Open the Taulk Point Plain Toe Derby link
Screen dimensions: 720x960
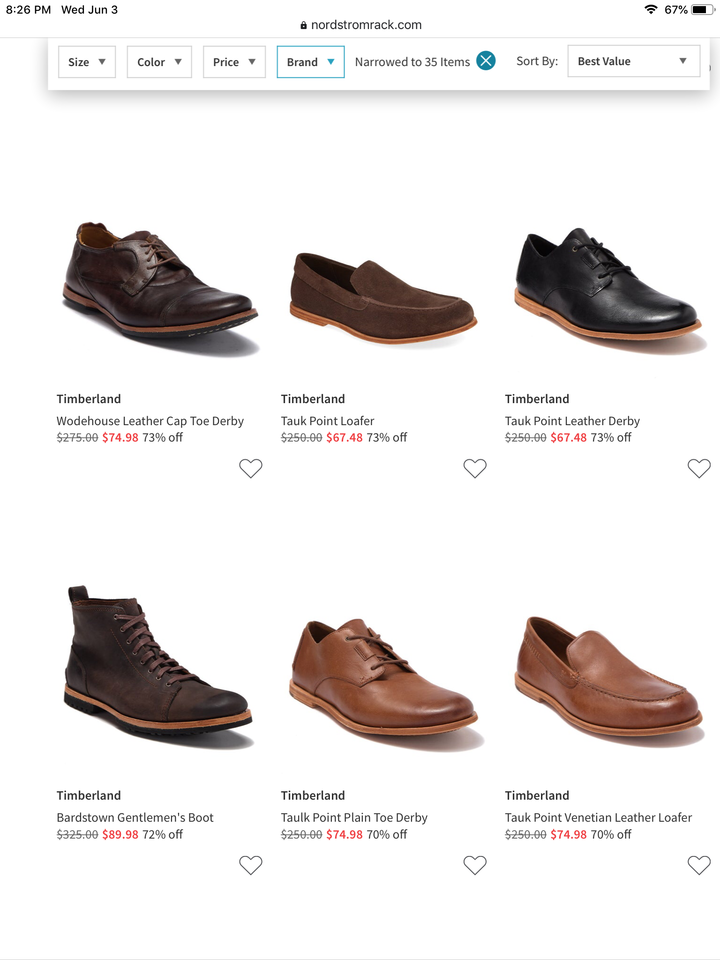pos(354,818)
